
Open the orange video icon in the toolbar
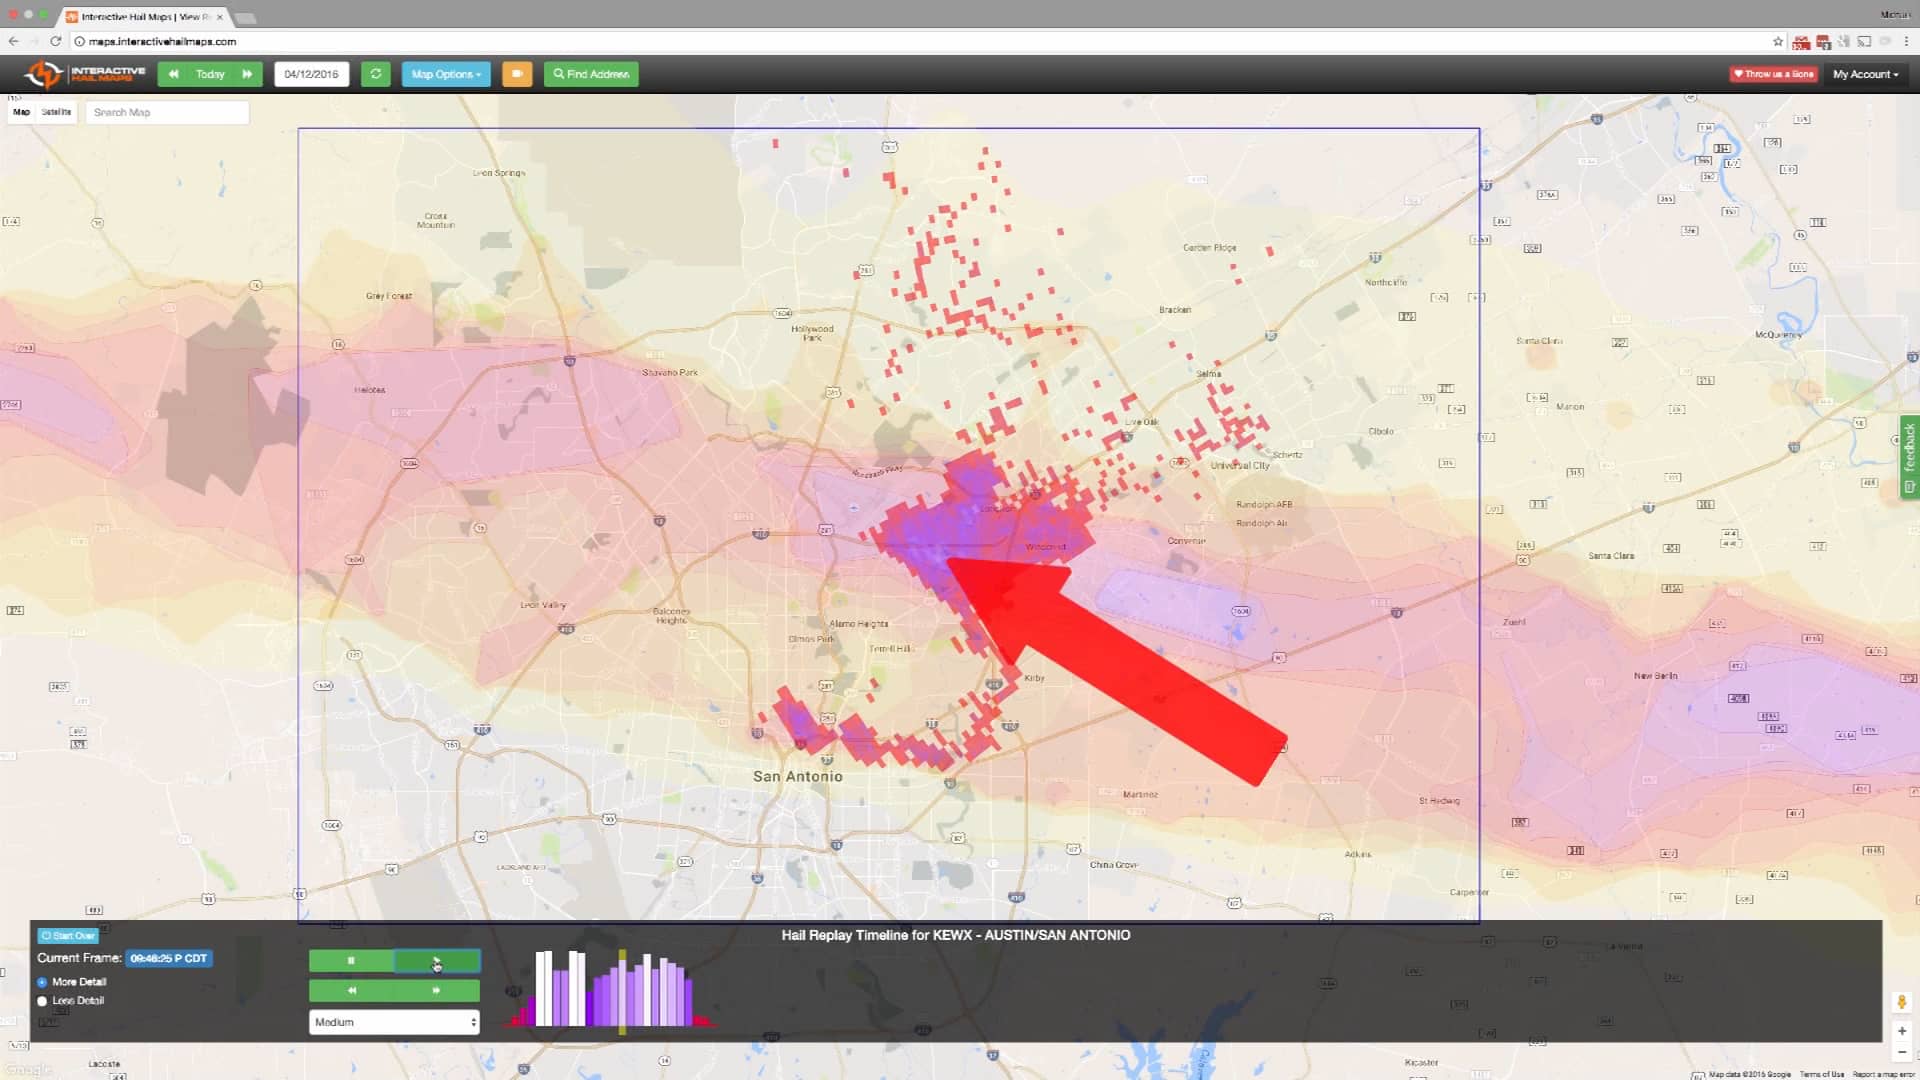517,73
